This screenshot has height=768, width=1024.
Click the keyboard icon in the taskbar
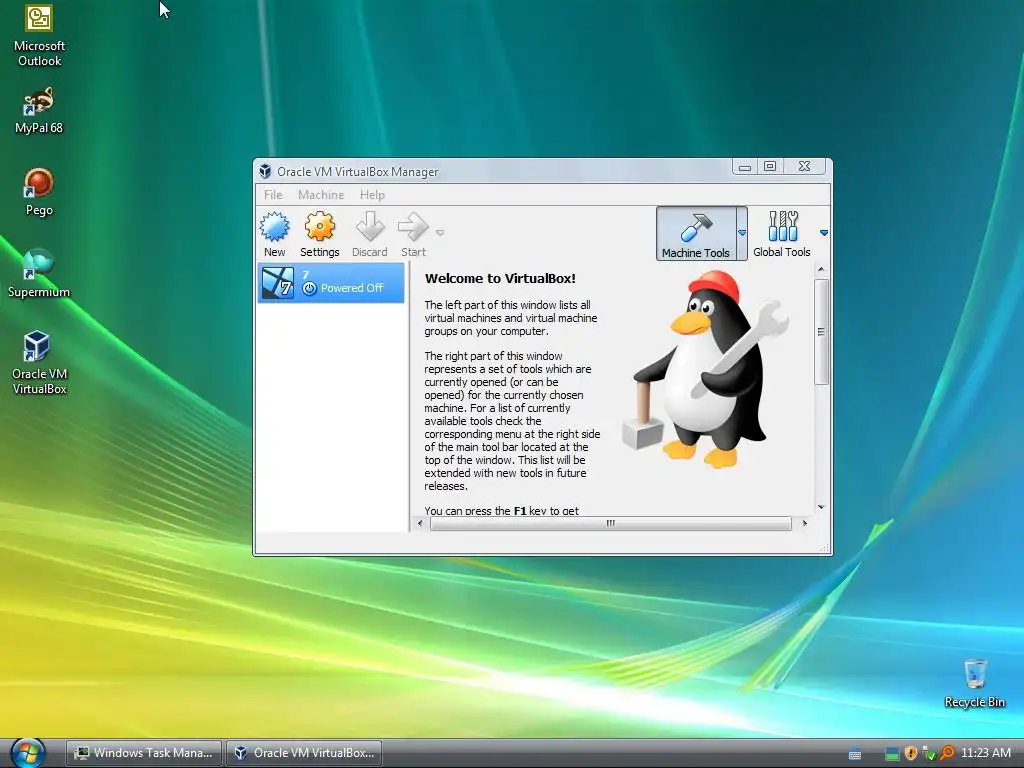[855, 754]
